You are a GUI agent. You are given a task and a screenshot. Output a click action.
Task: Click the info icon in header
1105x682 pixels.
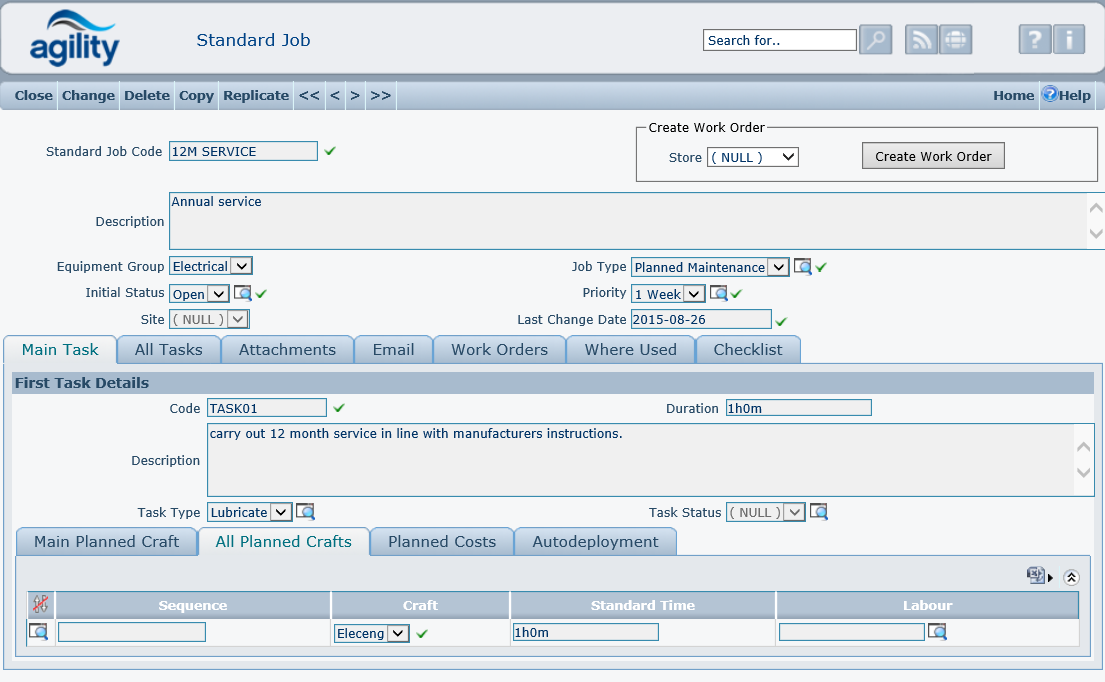pyautogui.click(x=1069, y=40)
